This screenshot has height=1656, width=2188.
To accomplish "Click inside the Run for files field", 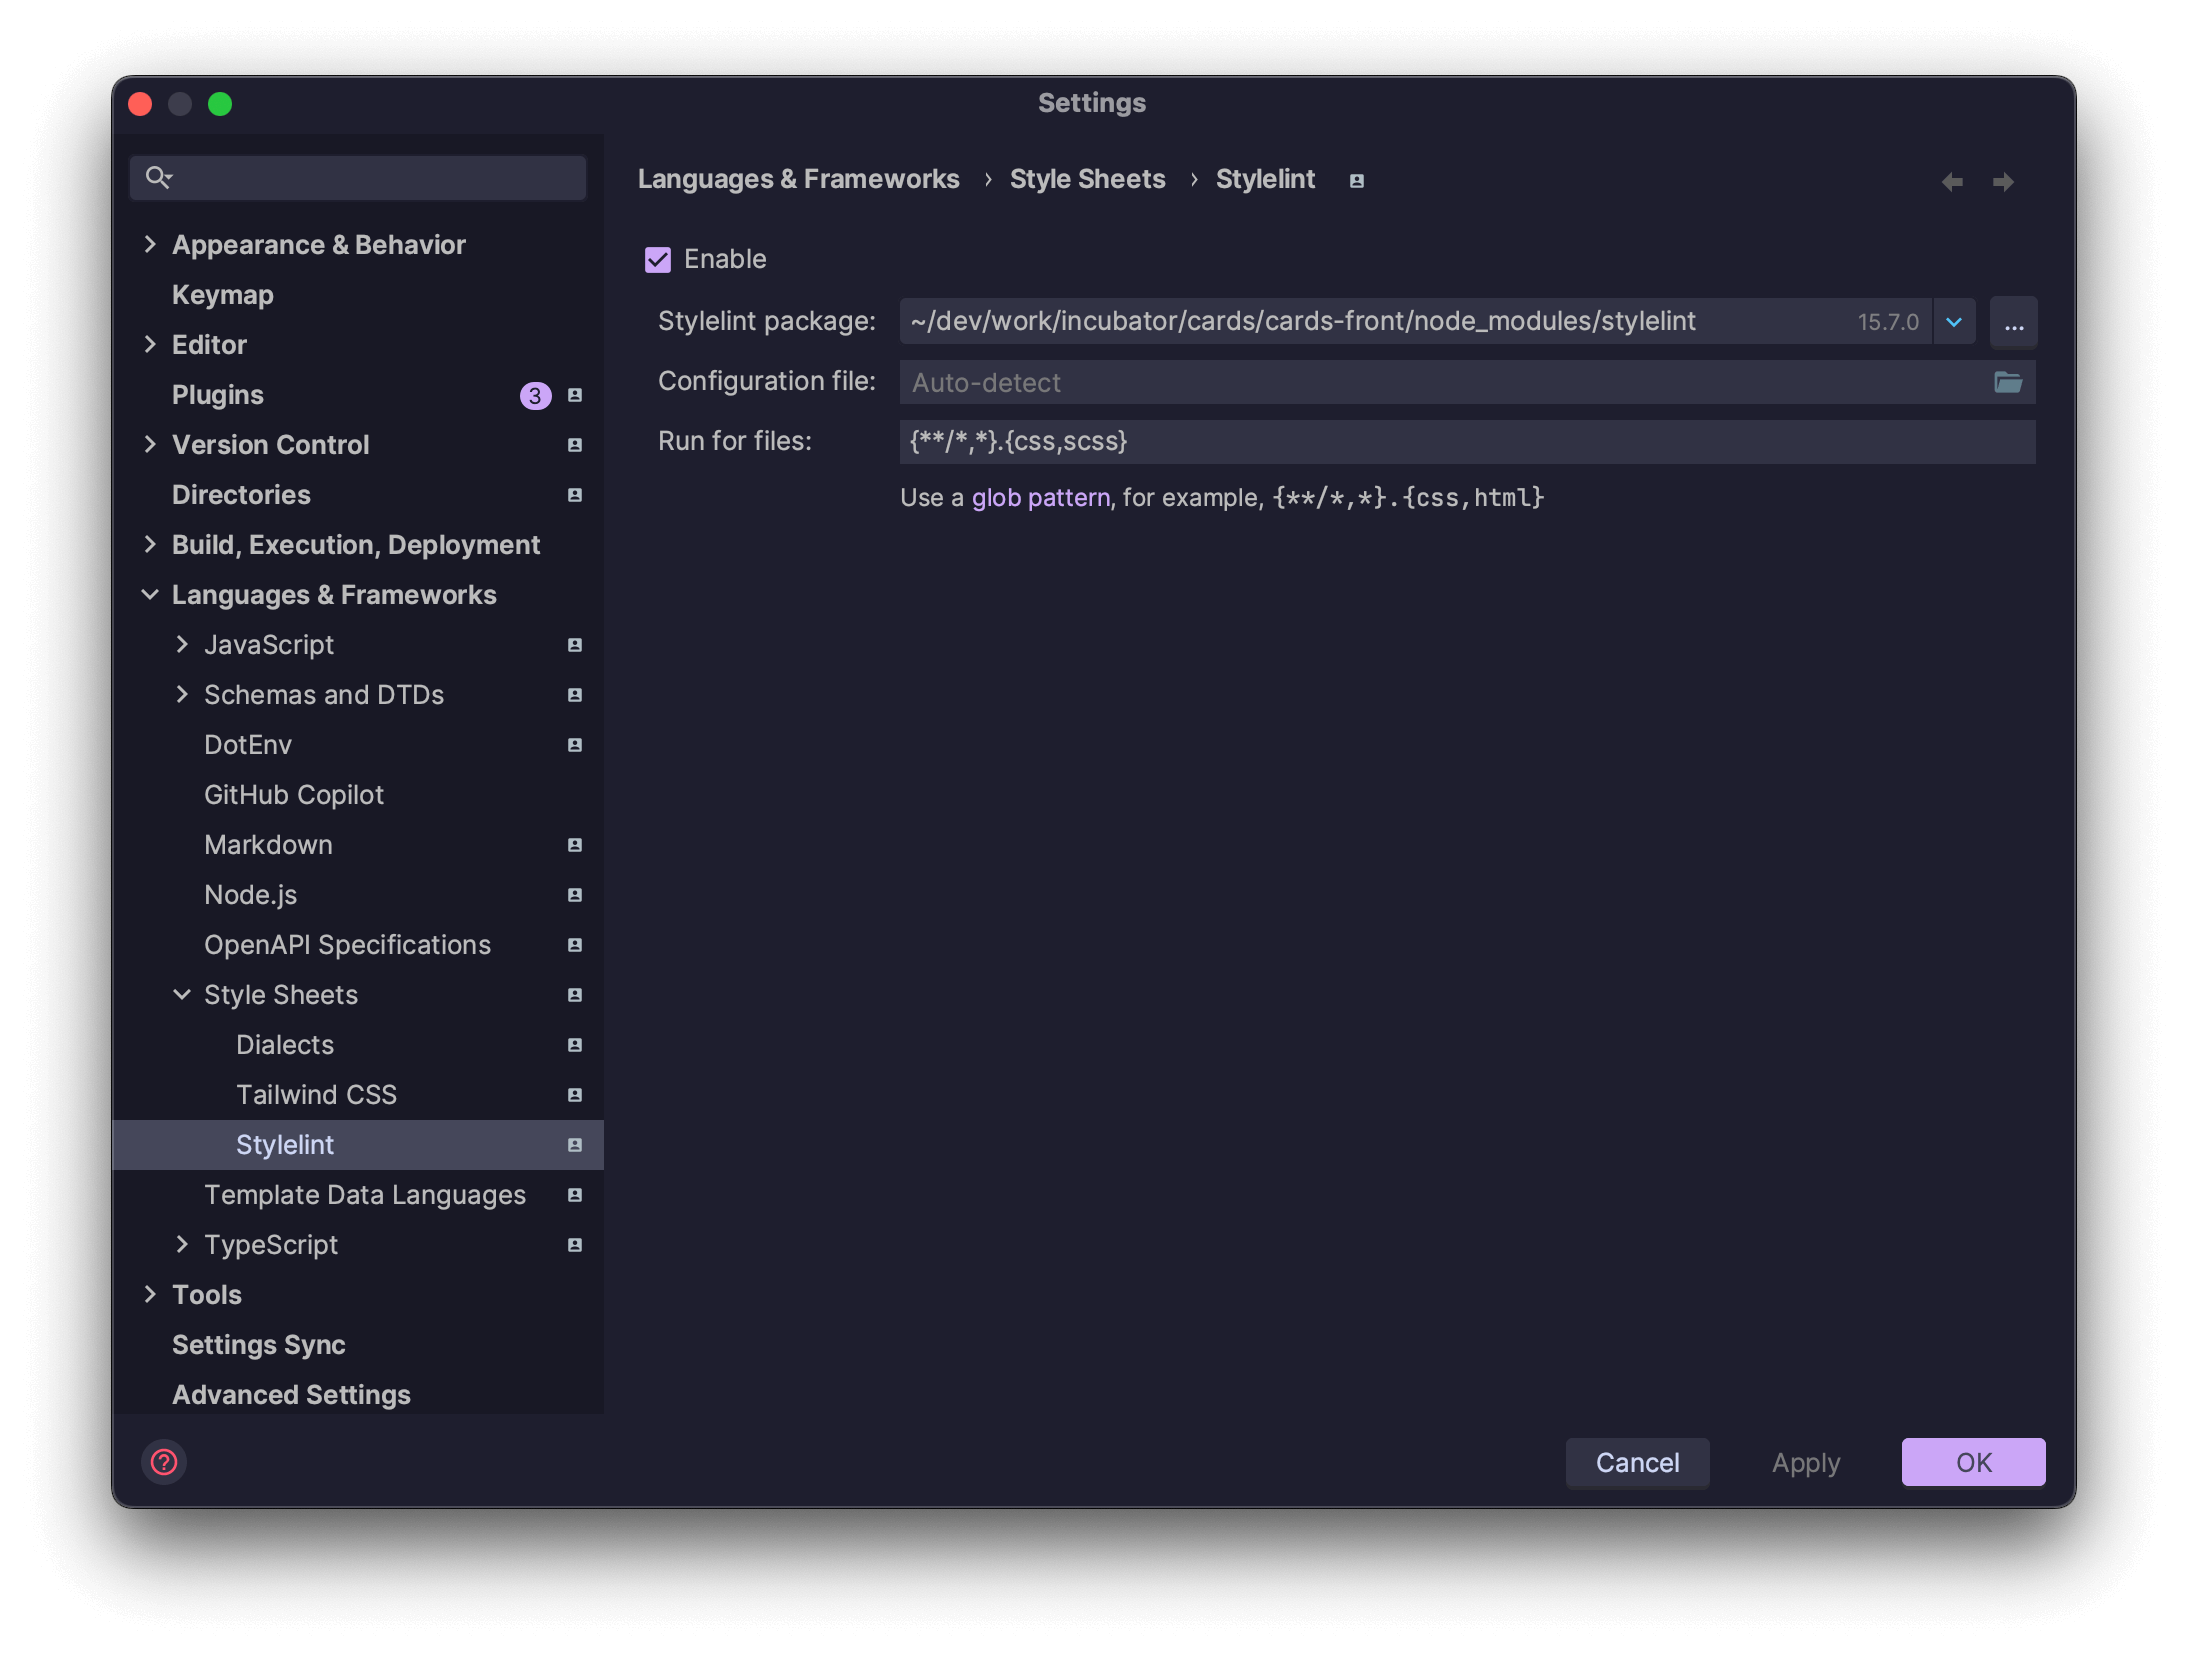I will [x=1300, y=441].
